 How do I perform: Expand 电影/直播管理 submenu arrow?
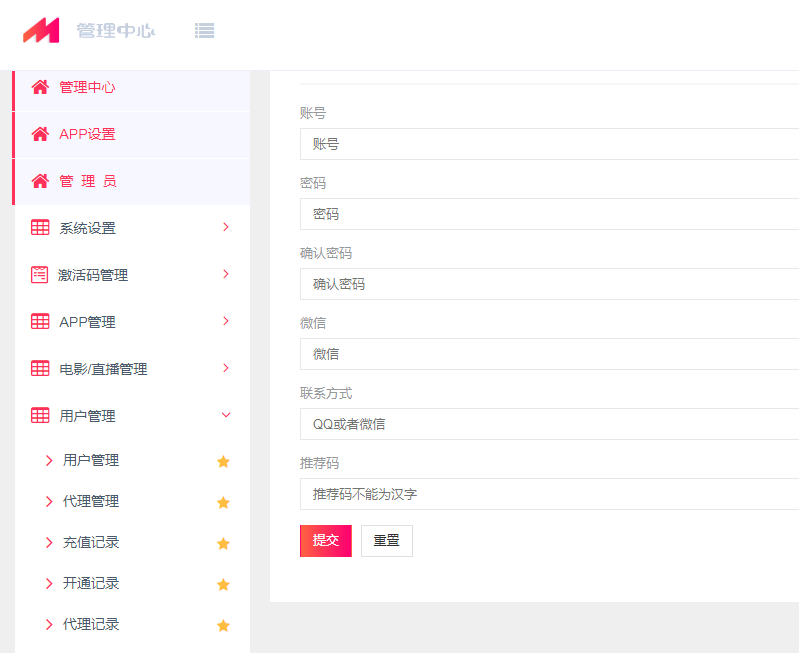pos(226,368)
